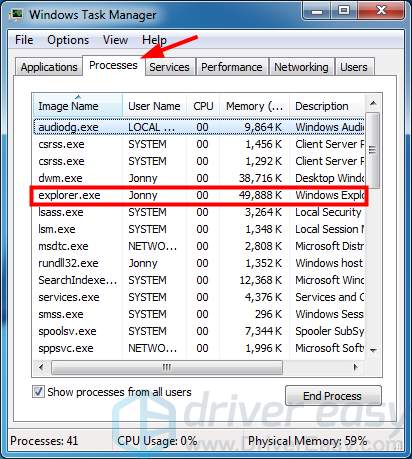Minimize the Task Manager window

[x=317, y=11]
